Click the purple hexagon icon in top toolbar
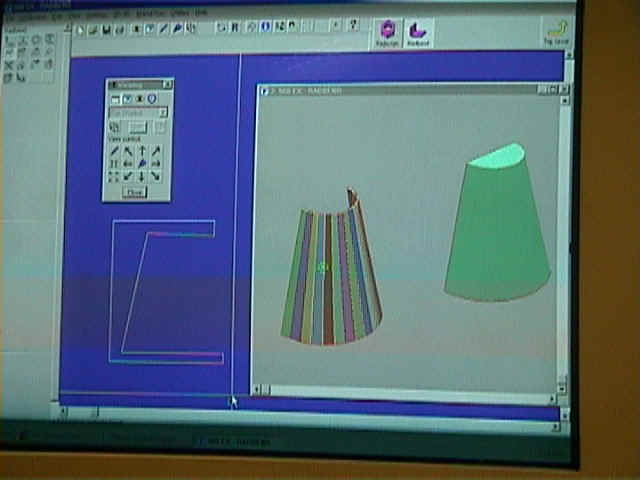This screenshot has width=640, height=480. click(387, 32)
